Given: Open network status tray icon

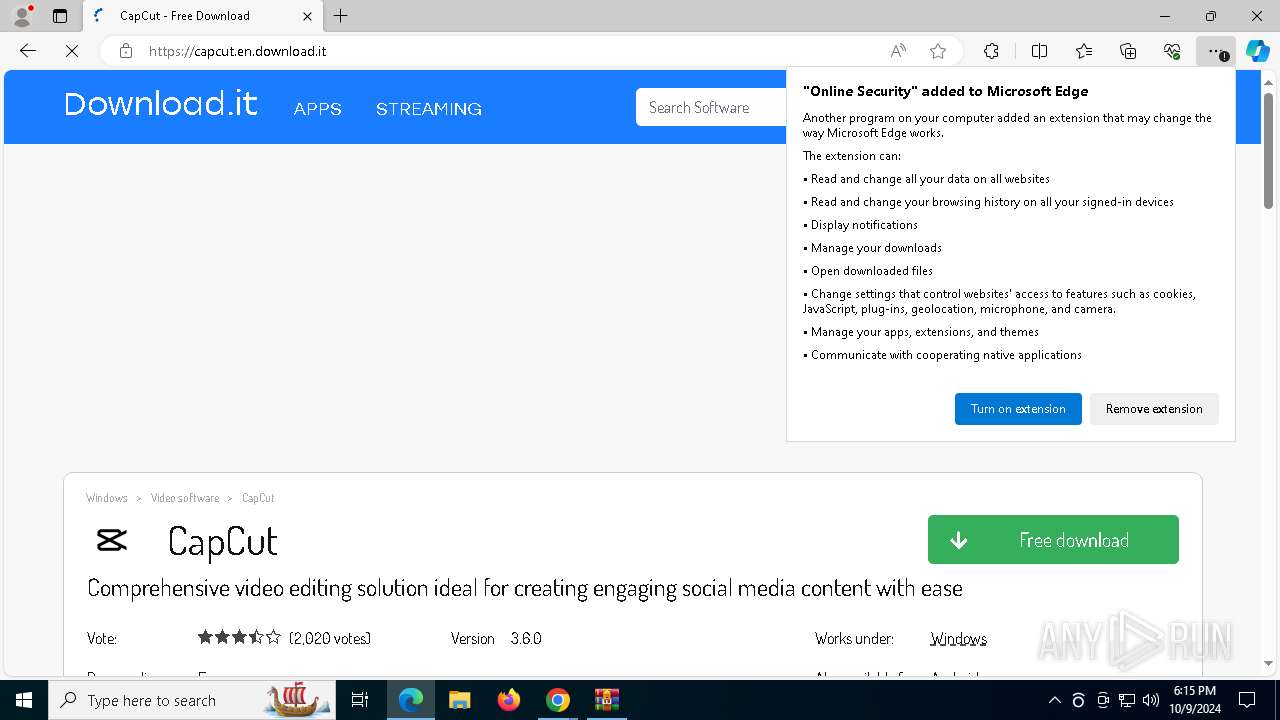Looking at the screenshot, I should tap(1127, 700).
